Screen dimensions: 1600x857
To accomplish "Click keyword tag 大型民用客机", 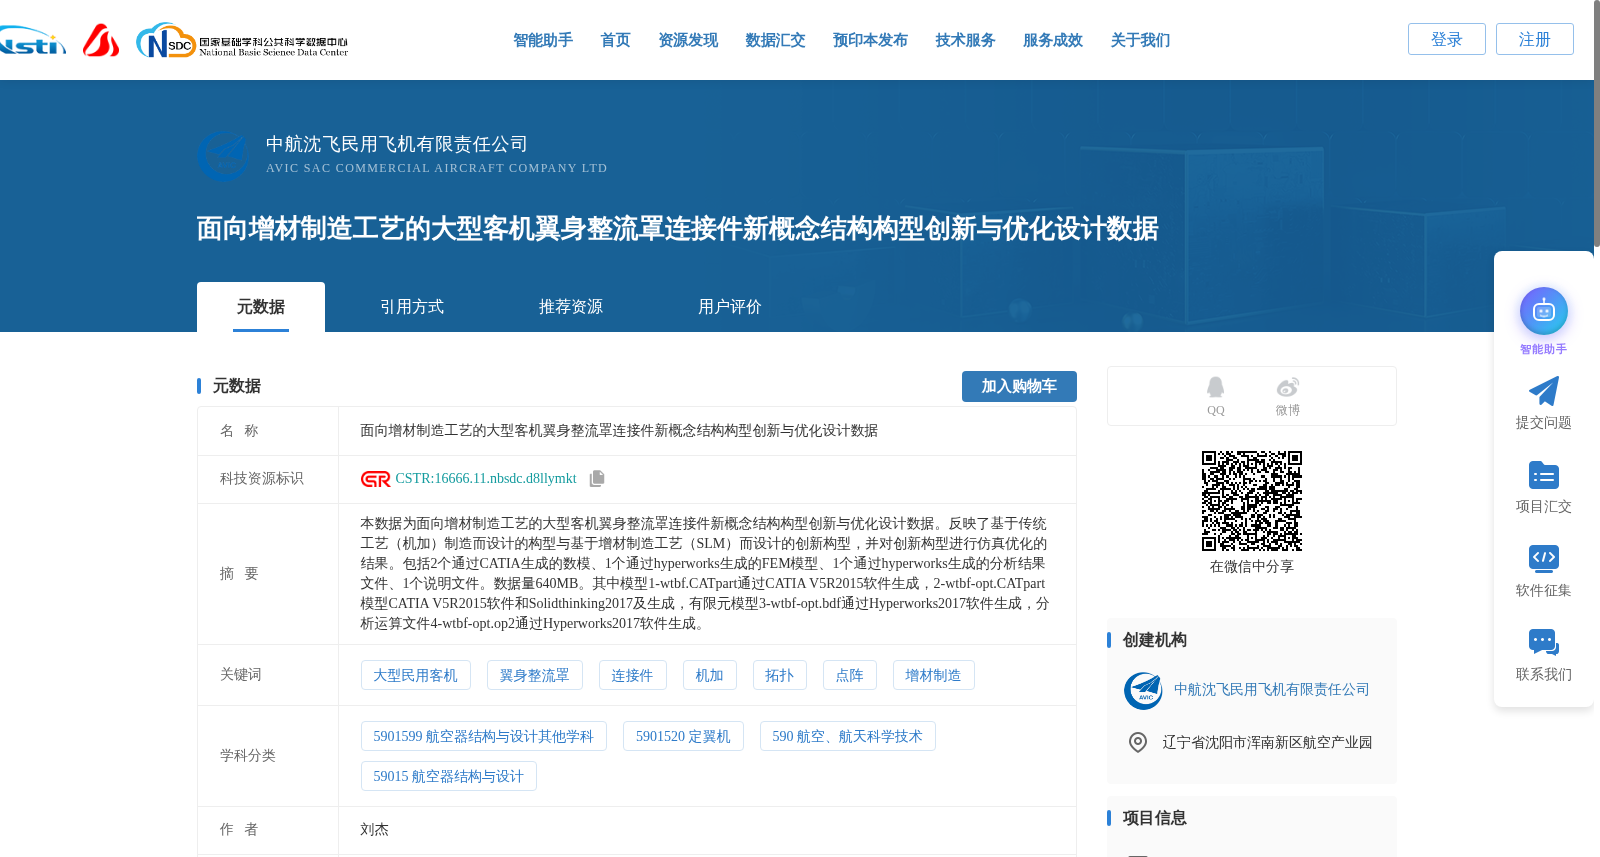I will [x=415, y=675].
